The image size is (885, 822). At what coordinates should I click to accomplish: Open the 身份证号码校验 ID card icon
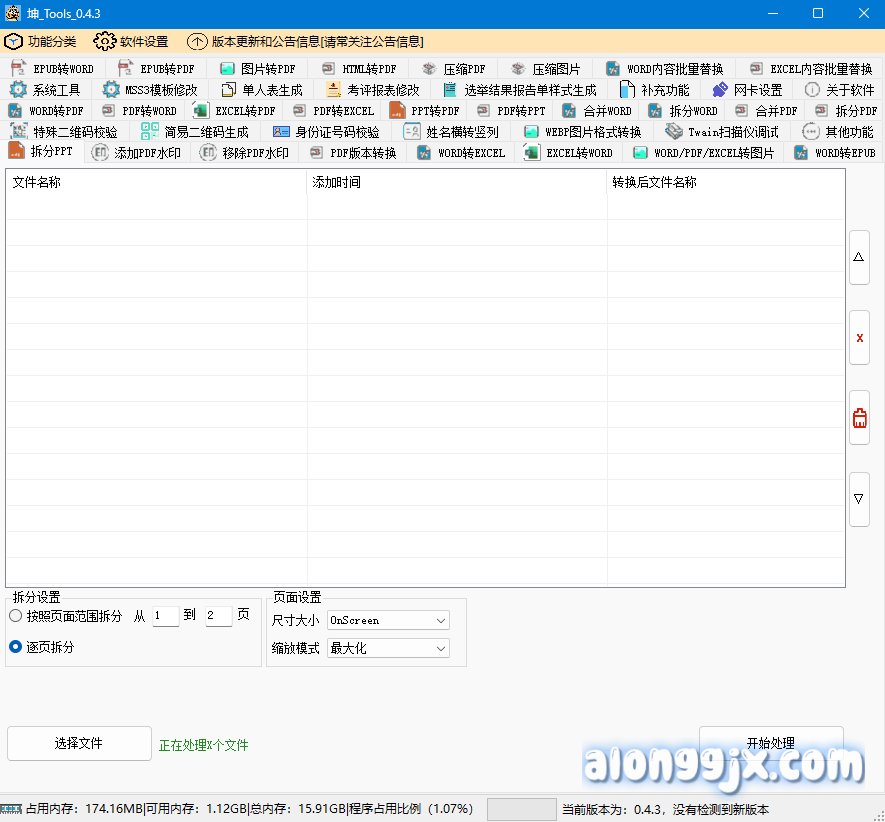pyautogui.click(x=281, y=132)
